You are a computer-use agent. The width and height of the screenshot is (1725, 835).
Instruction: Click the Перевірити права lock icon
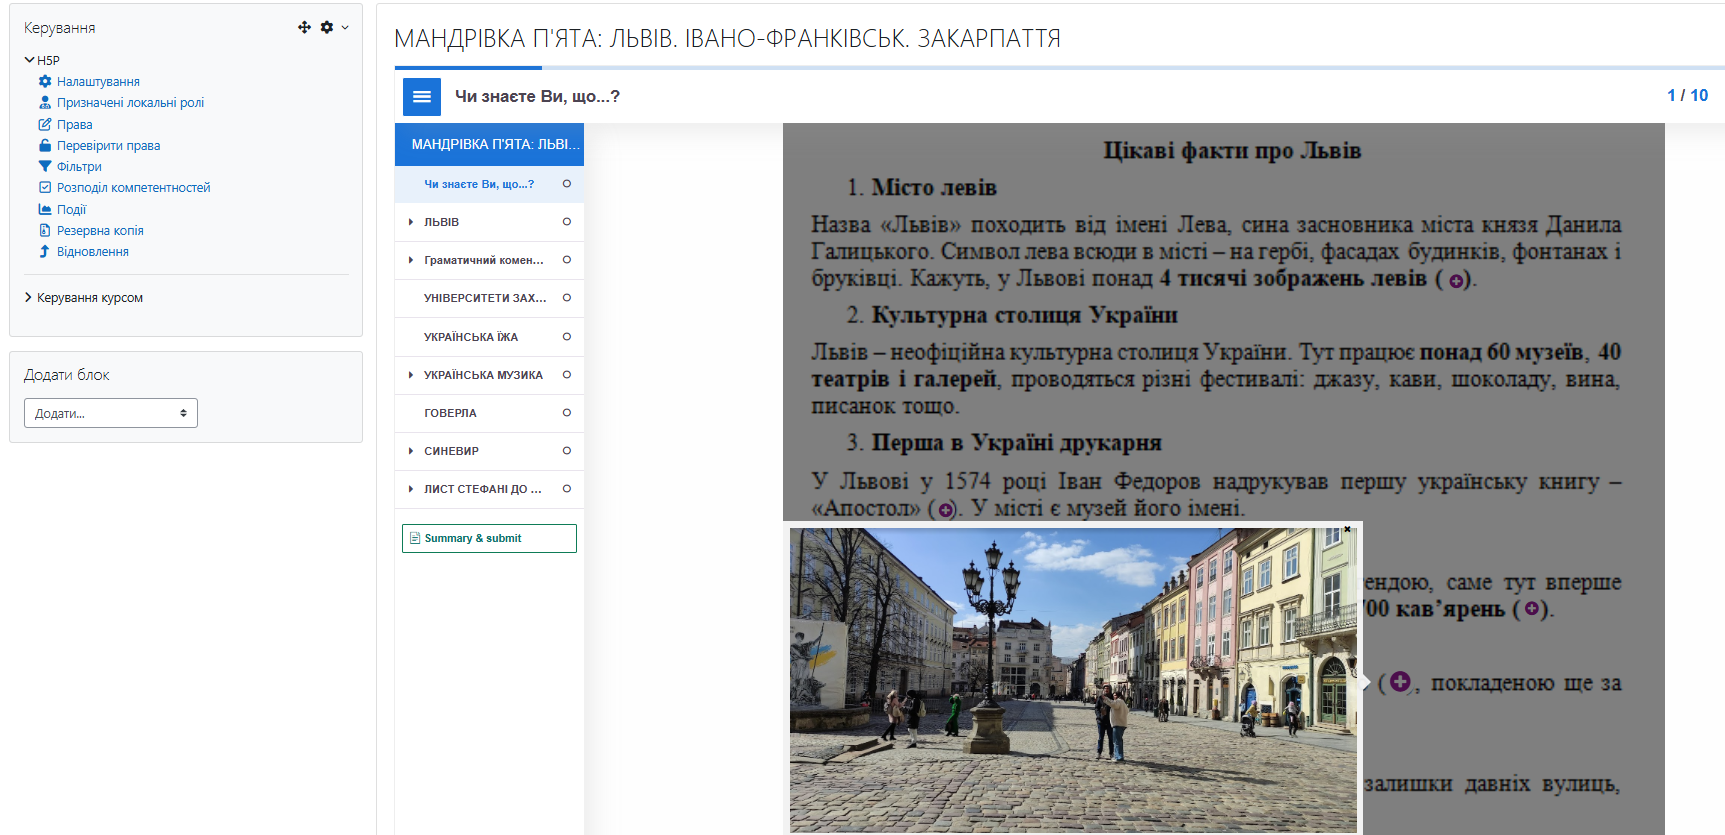tap(45, 145)
